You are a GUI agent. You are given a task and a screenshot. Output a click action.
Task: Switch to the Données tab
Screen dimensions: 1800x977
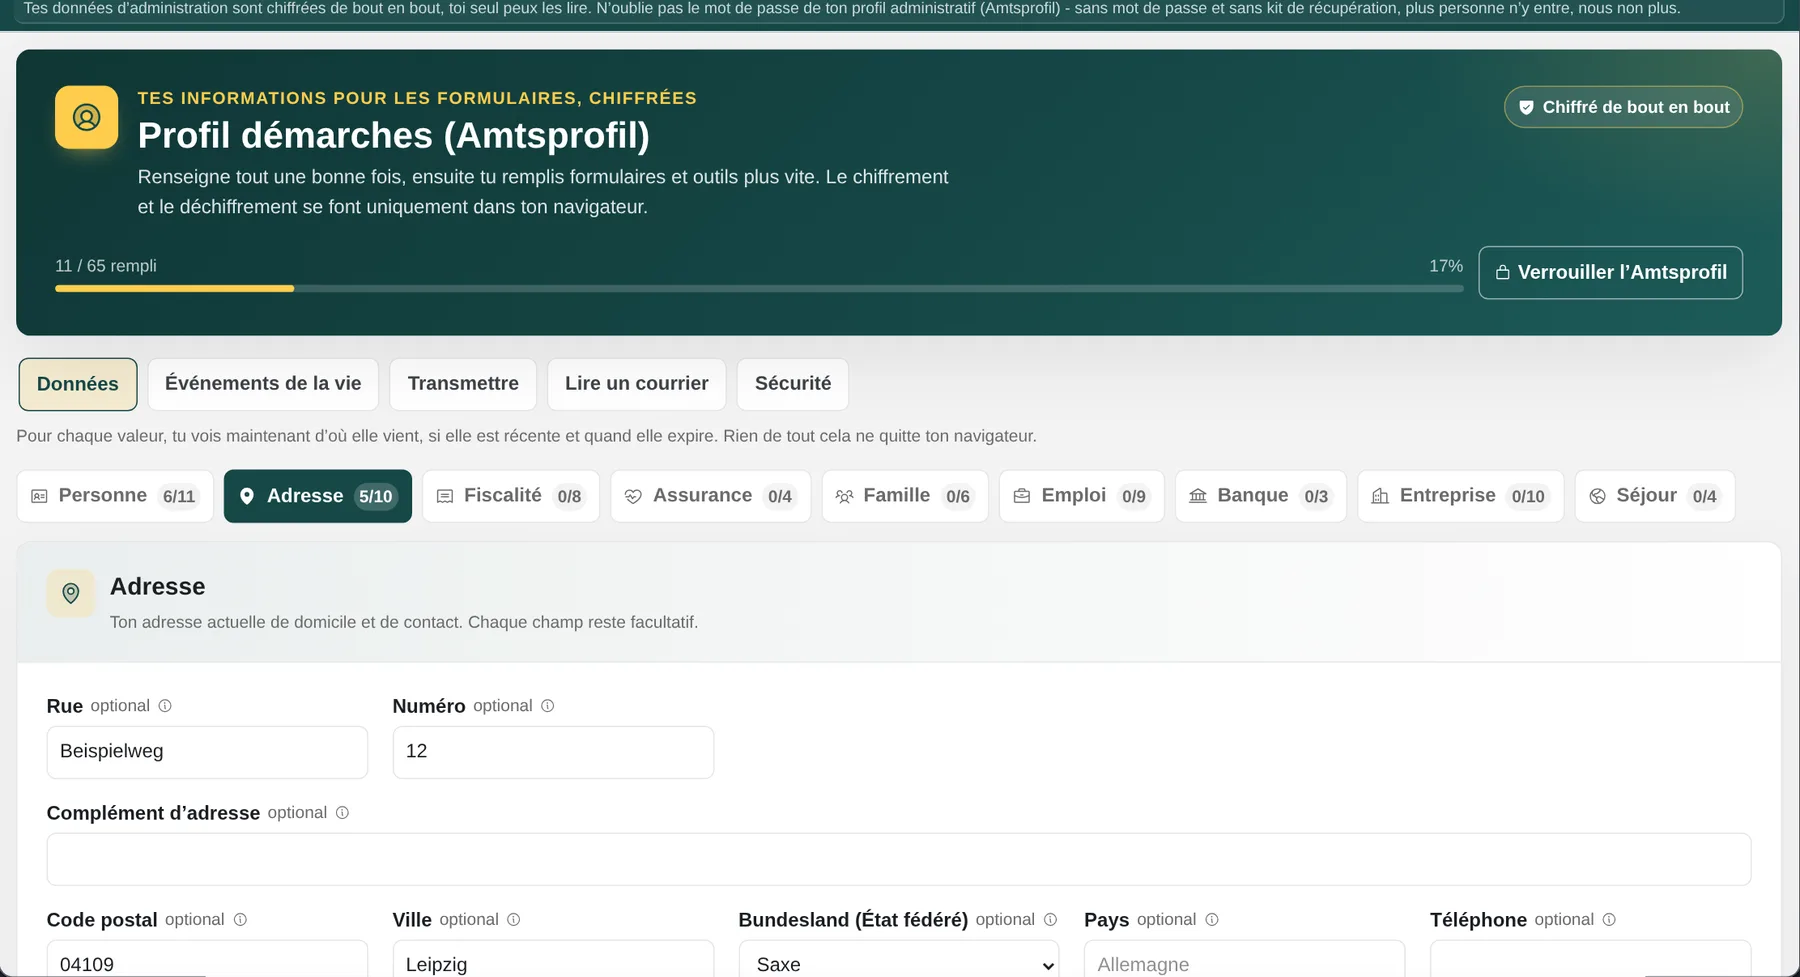point(78,384)
